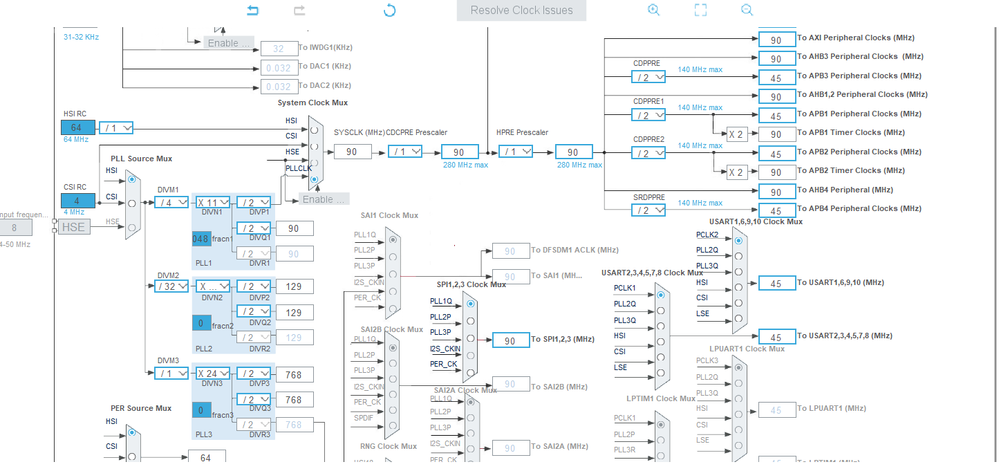Open the CDPPRE1 /2 dropdown

coord(649,115)
